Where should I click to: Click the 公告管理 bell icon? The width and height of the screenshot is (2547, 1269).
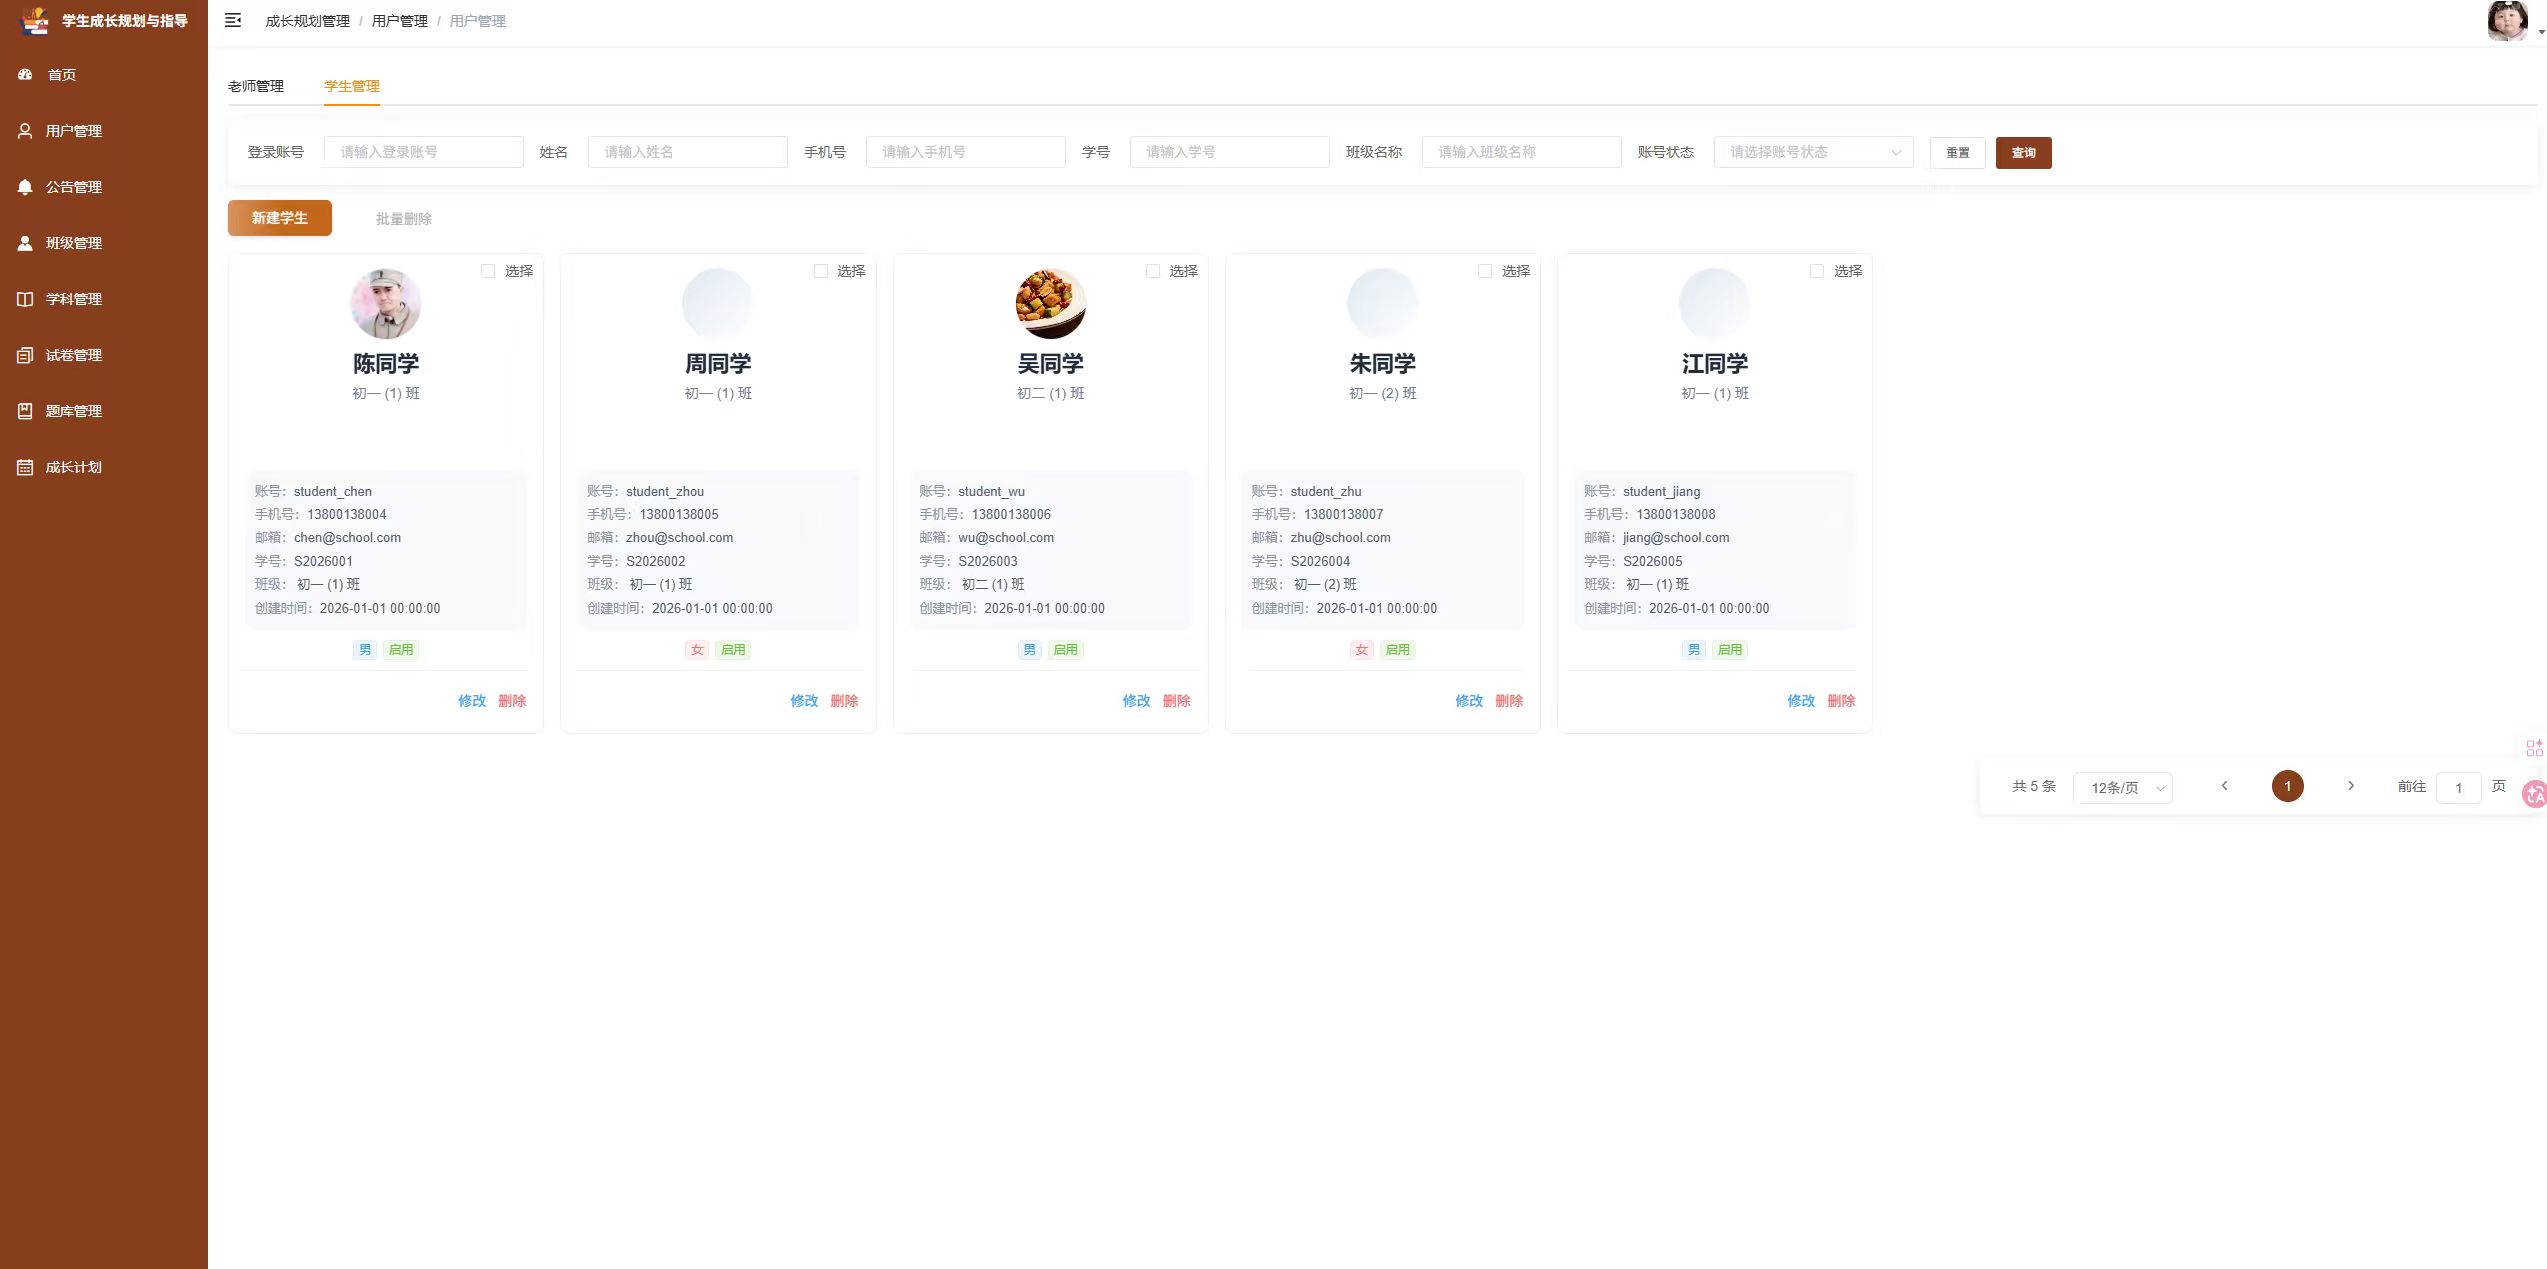[25, 187]
